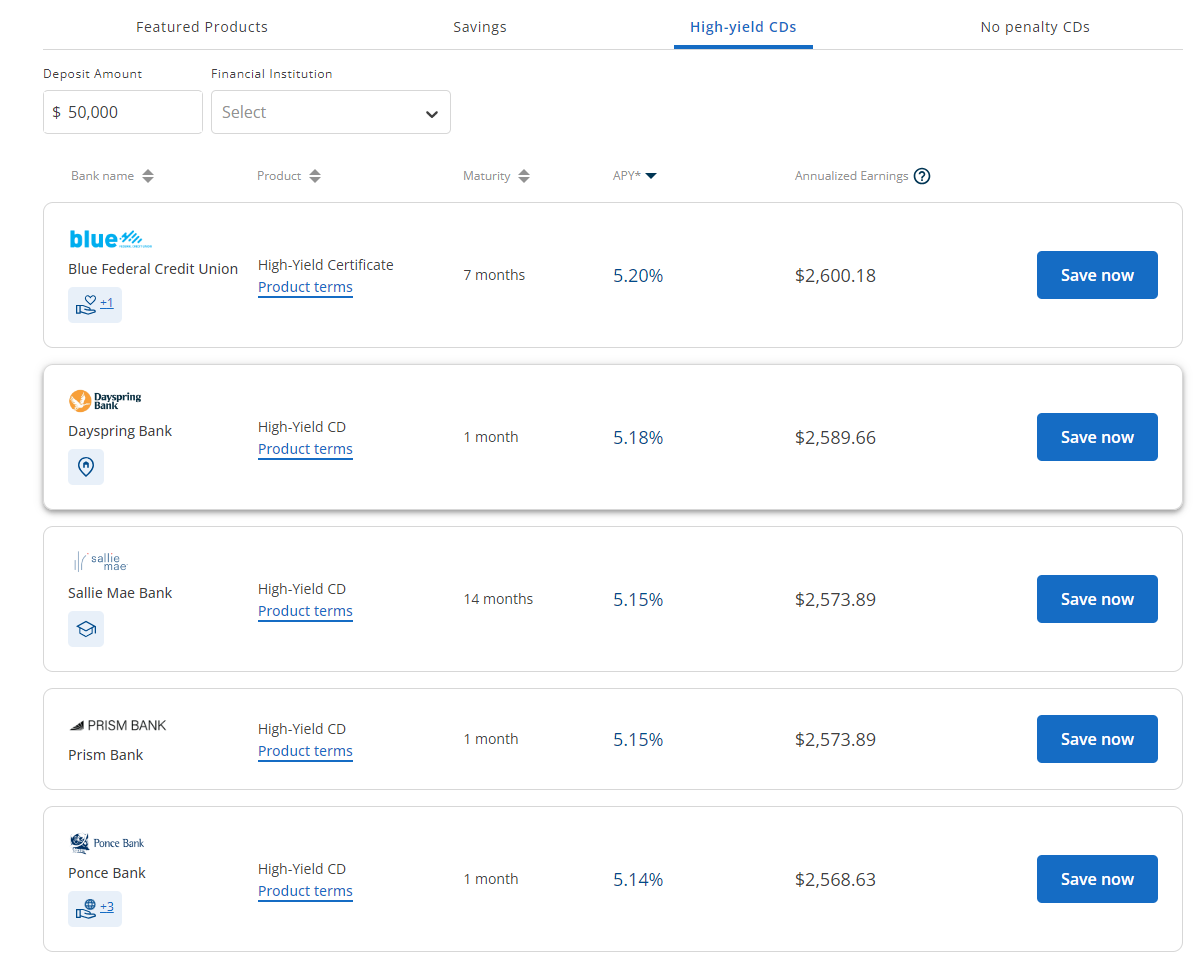Click the Sallie Mae Bank name text
This screenshot has height=960, width=1200.
(x=120, y=593)
